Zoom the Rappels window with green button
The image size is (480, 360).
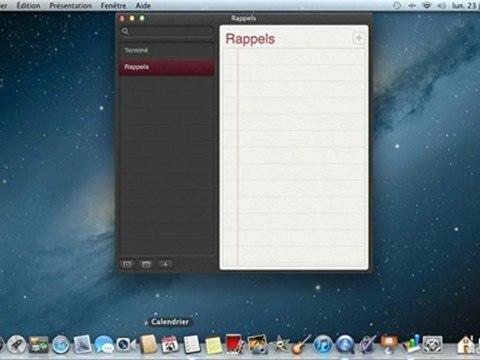tap(142, 18)
